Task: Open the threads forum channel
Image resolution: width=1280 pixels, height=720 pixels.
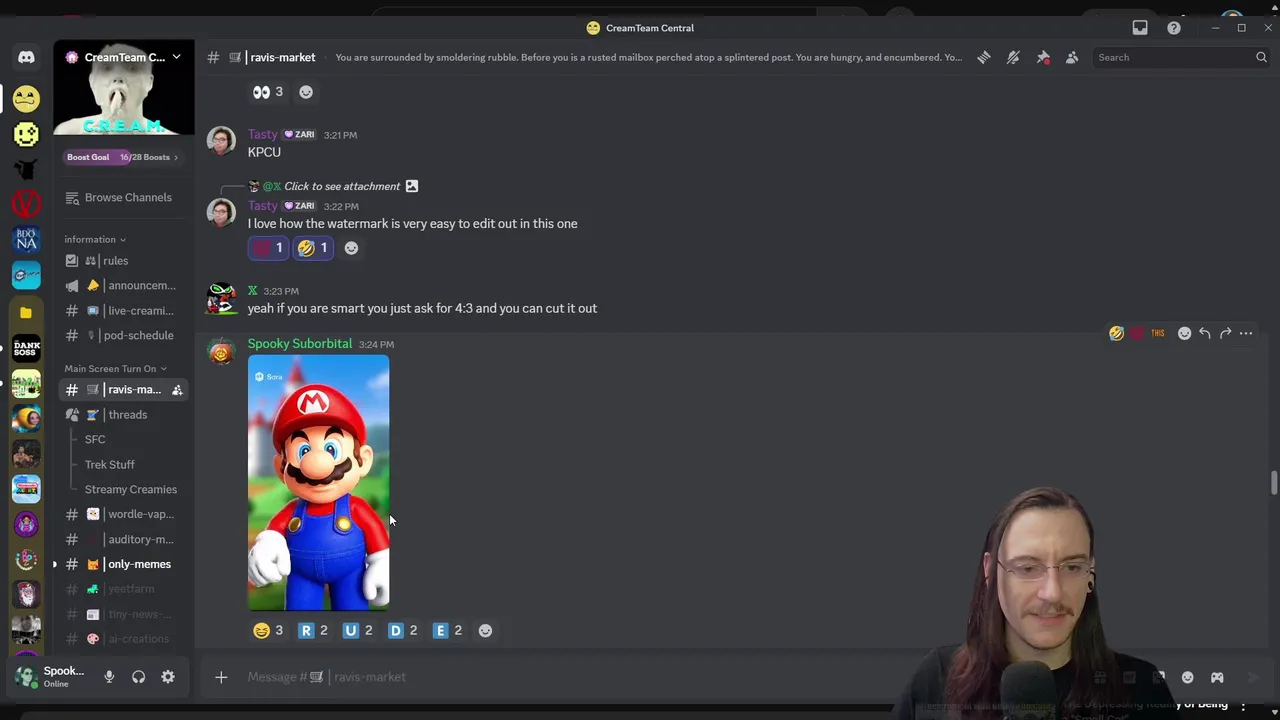Action: coord(124,415)
